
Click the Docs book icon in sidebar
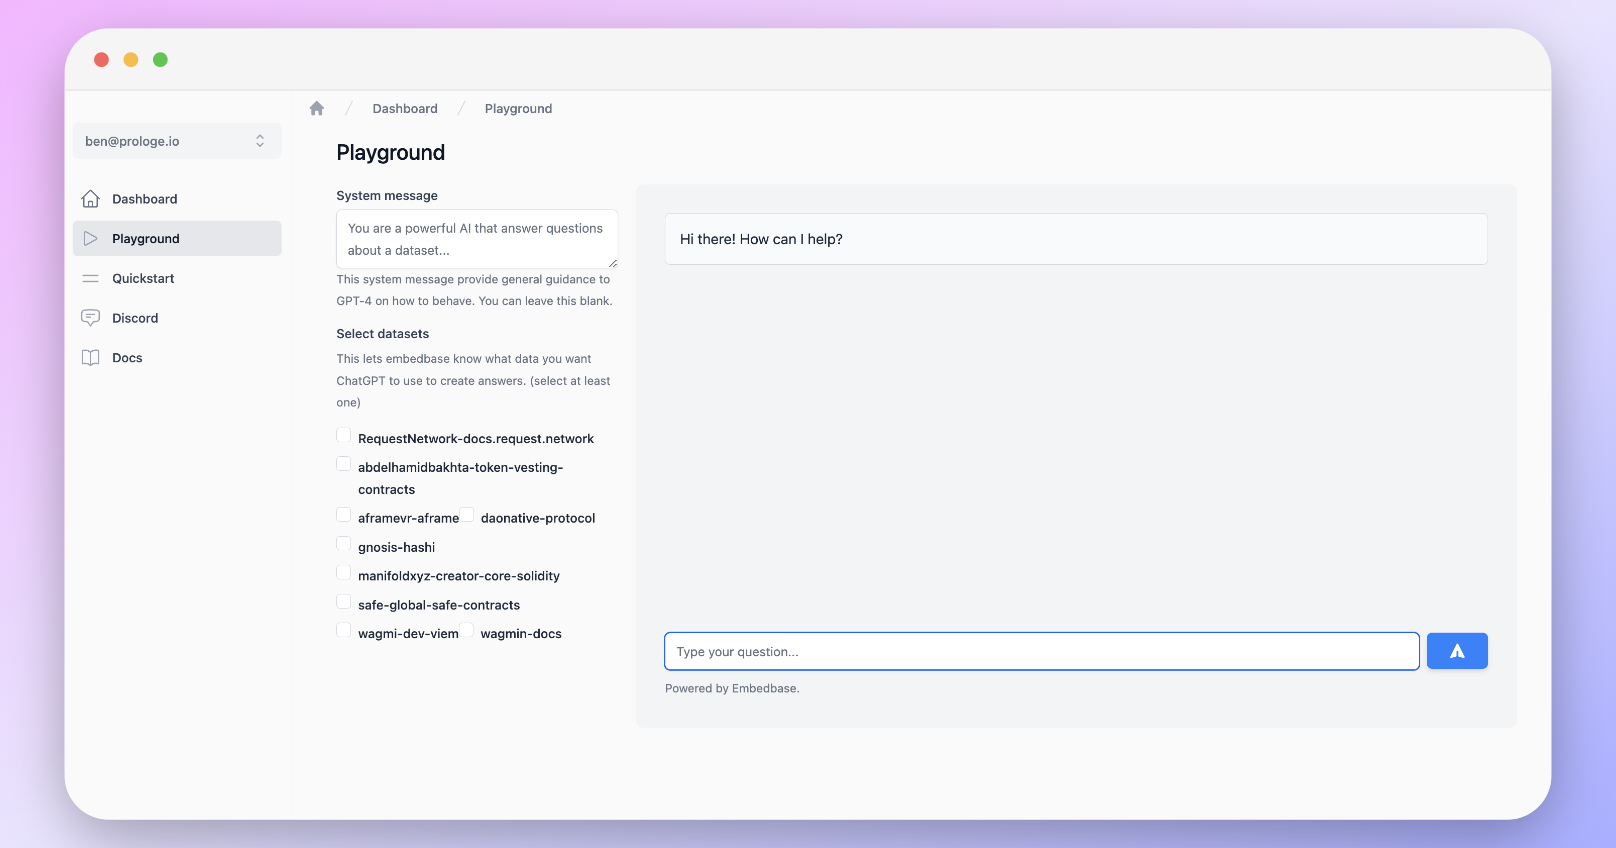91,358
